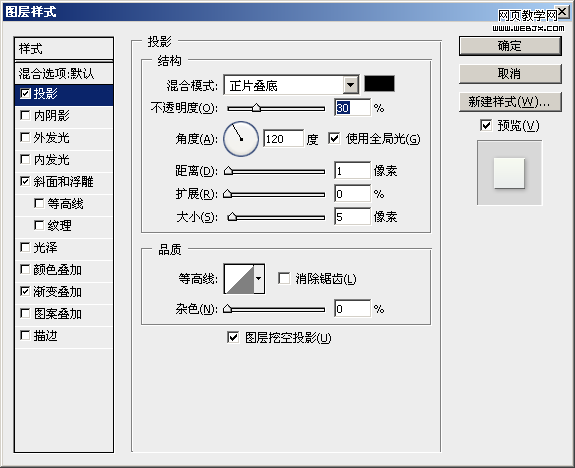Click the 取消 button
The image size is (575, 468).
coord(510,74)
